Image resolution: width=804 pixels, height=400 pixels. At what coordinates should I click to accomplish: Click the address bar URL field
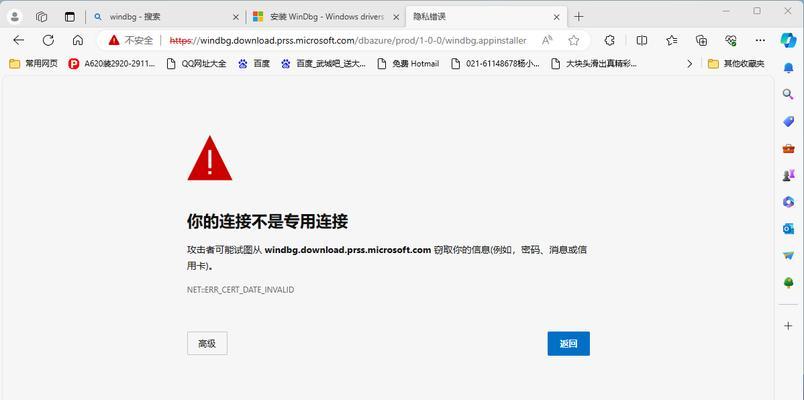click(x=348, y=41)
